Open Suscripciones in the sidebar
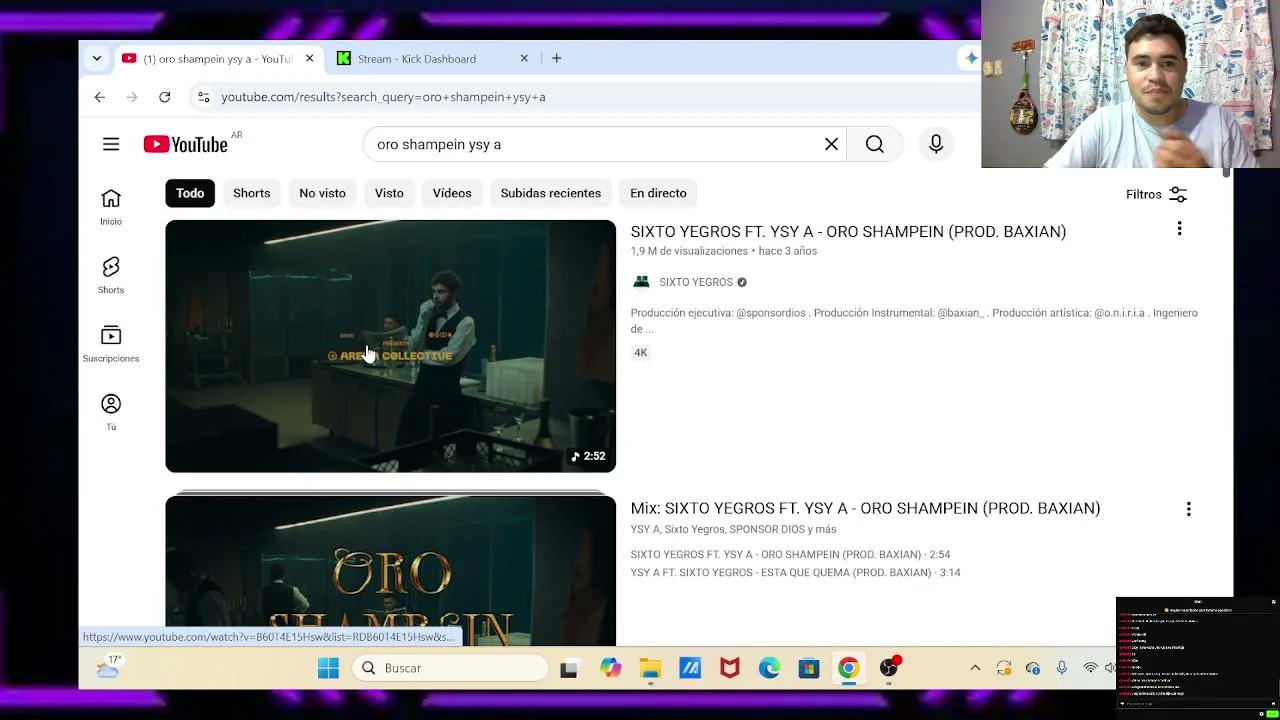Screen dimensions: 1280x720 pos(111,343)
